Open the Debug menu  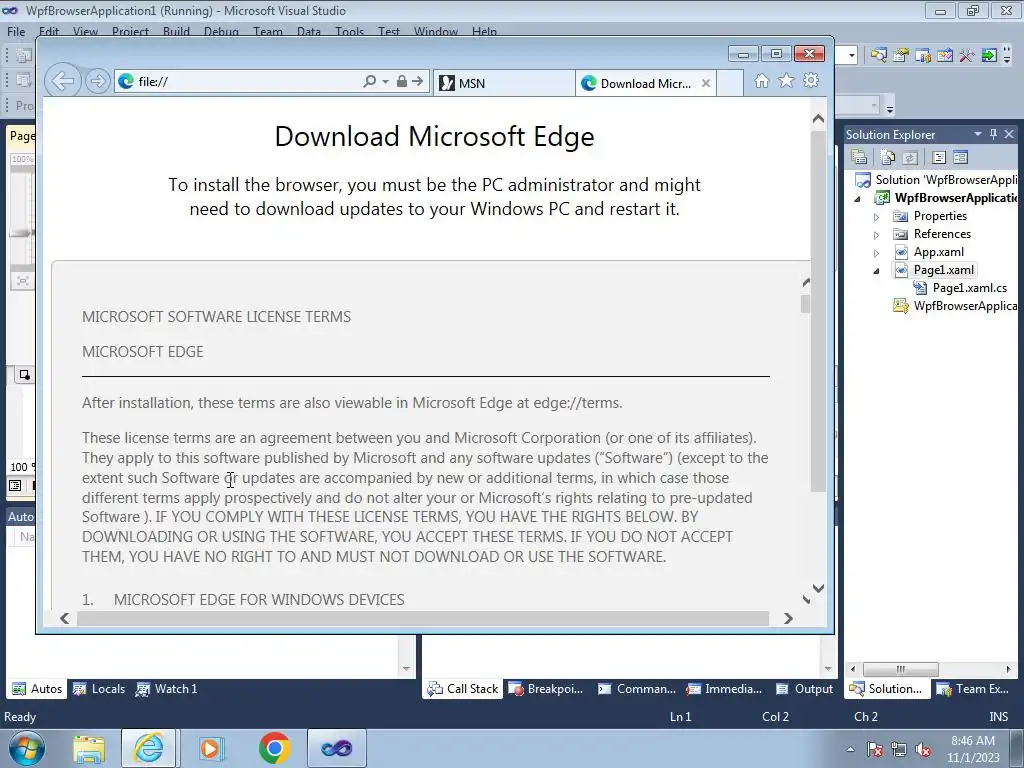[x=221, y=31]
